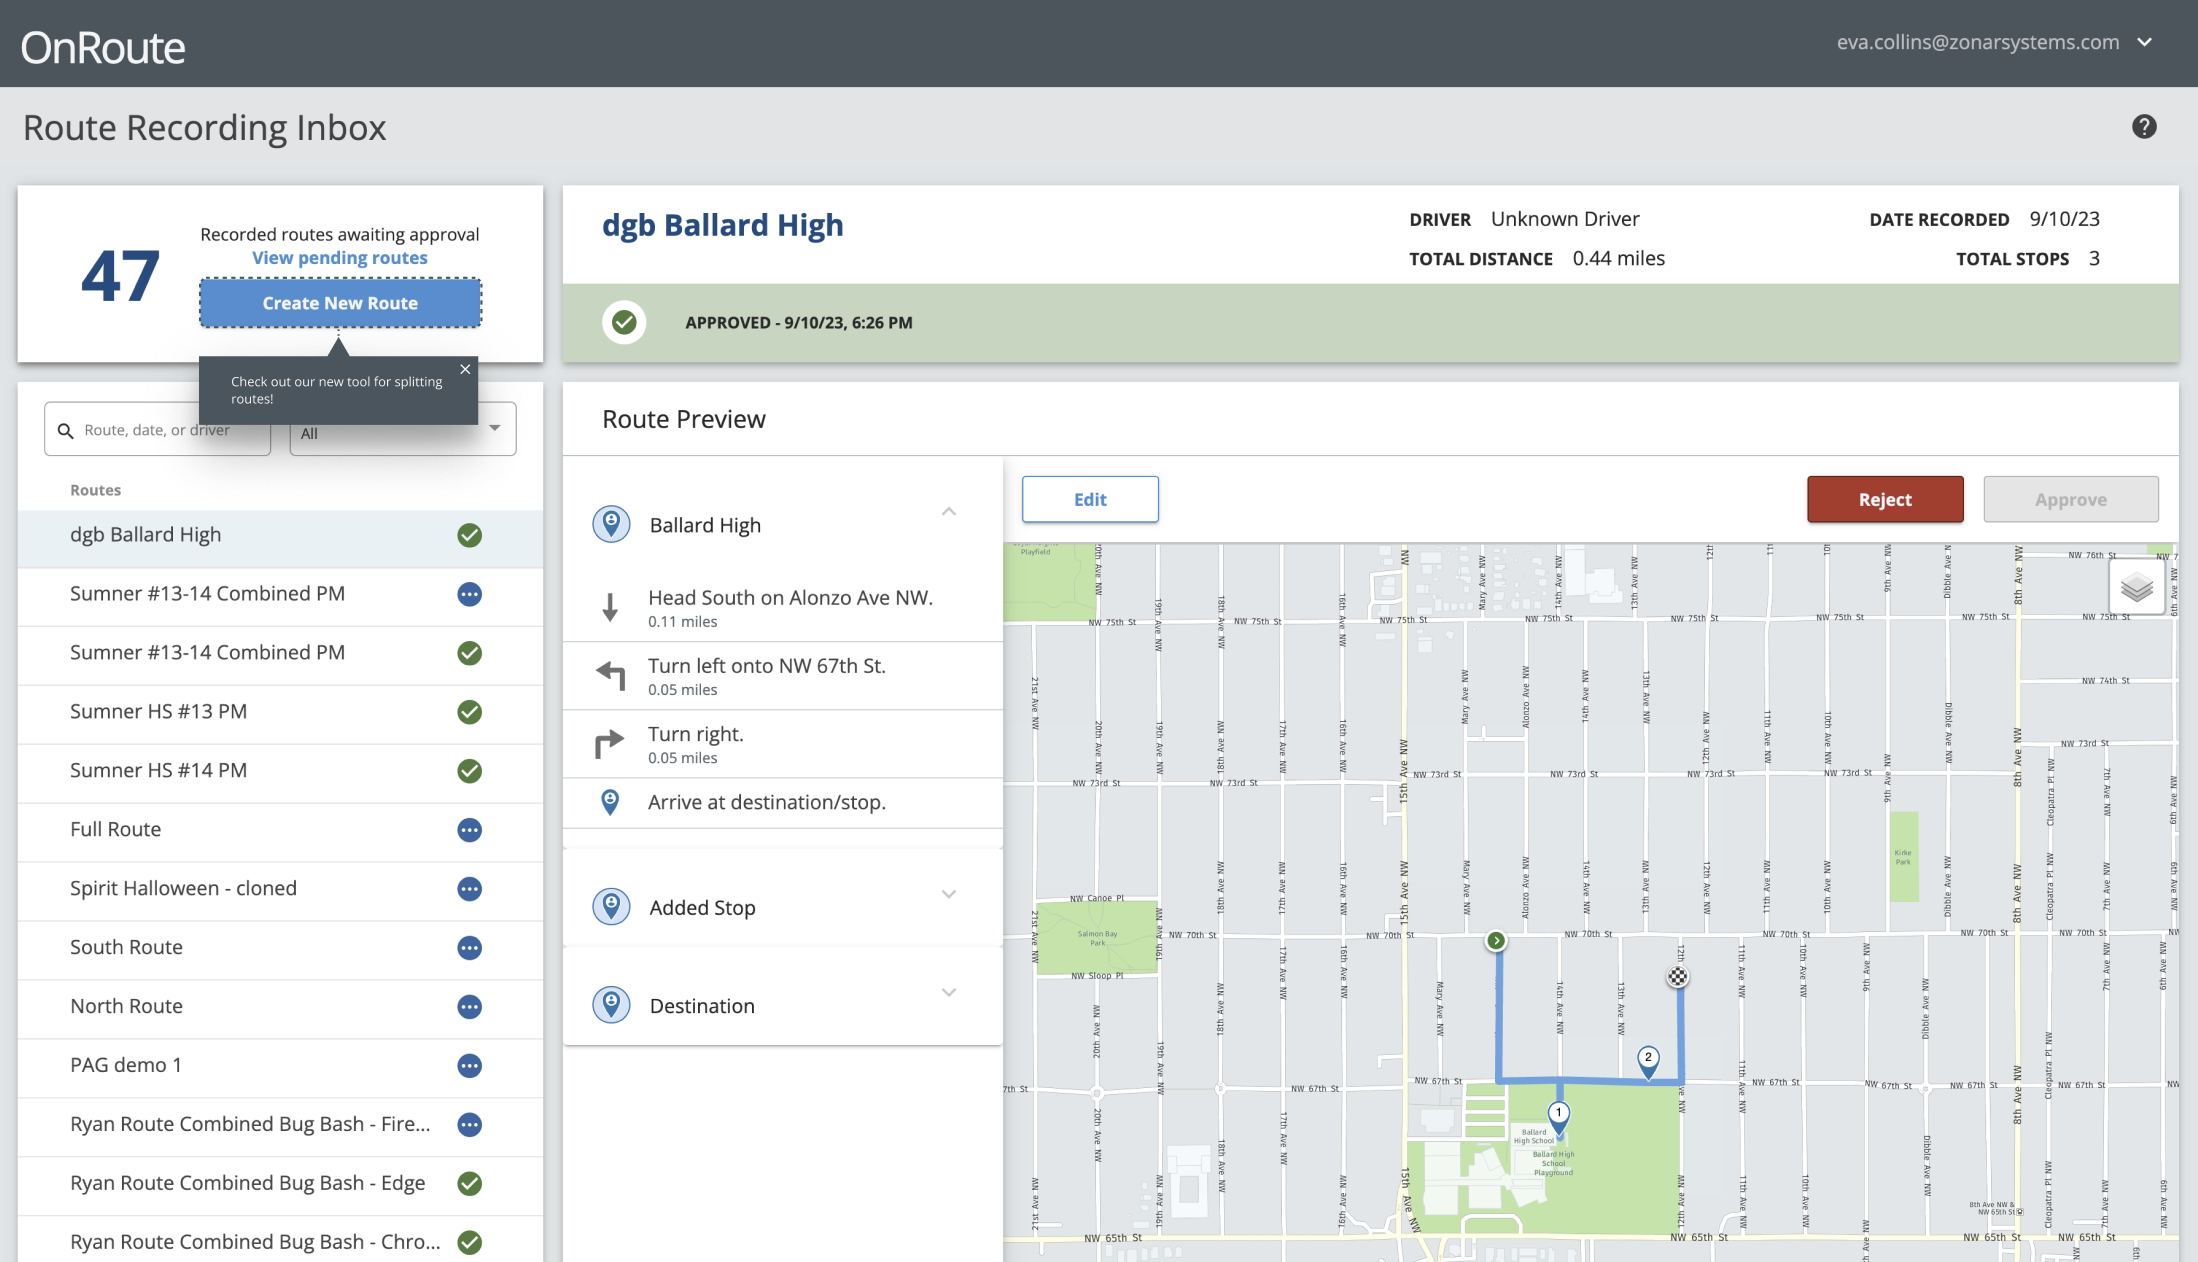Expand the Added Stop section
The width and height of the screenshot is (2198, 1262).
pos(948,894)
